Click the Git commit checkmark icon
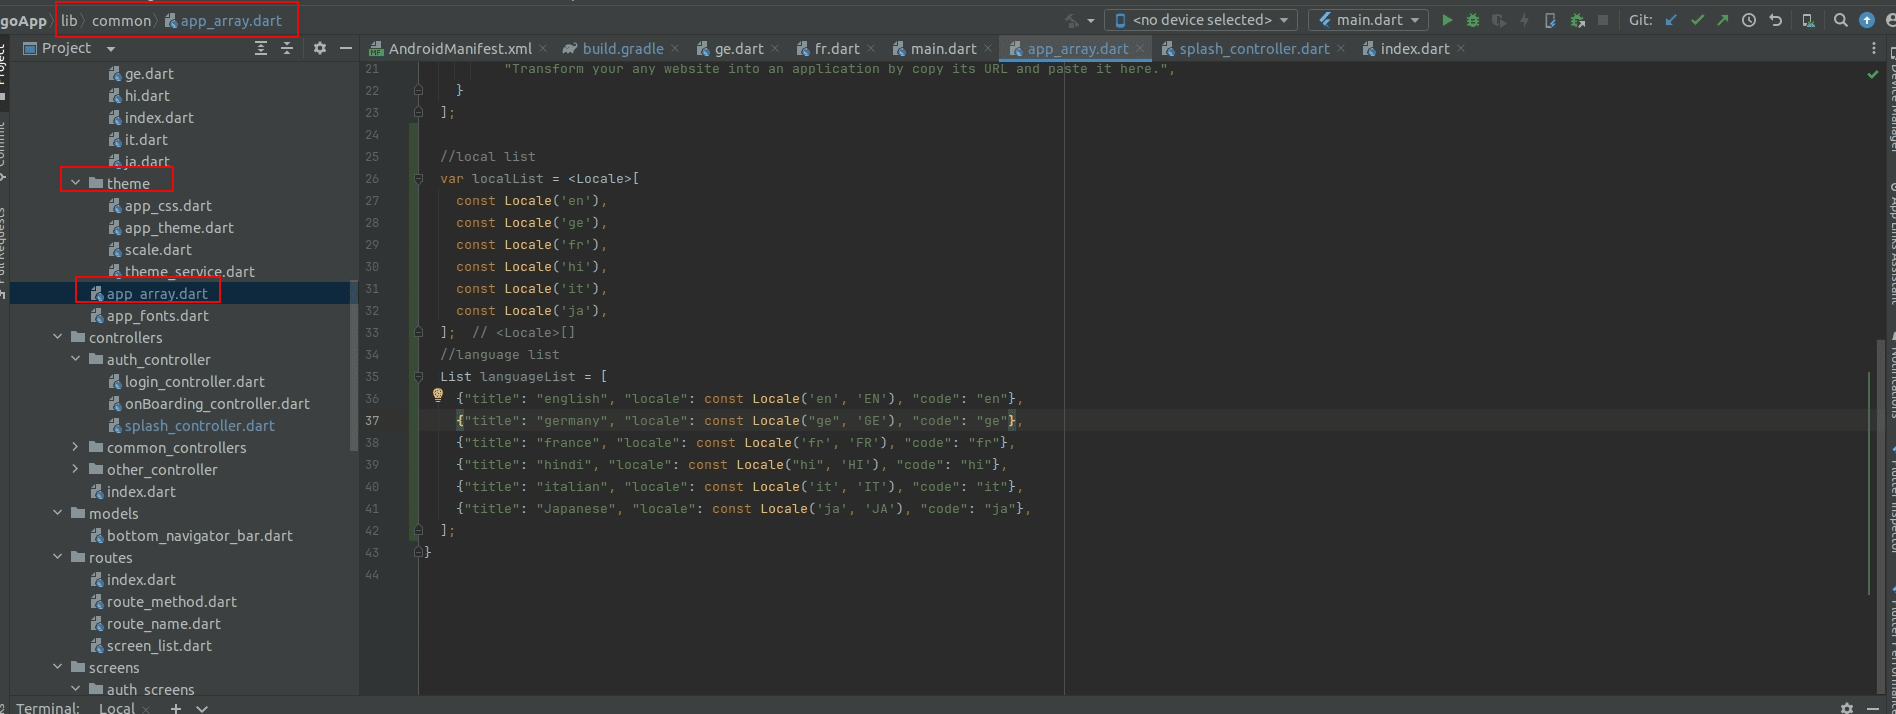1896x714 pixels. click(x=1697, y=20)
